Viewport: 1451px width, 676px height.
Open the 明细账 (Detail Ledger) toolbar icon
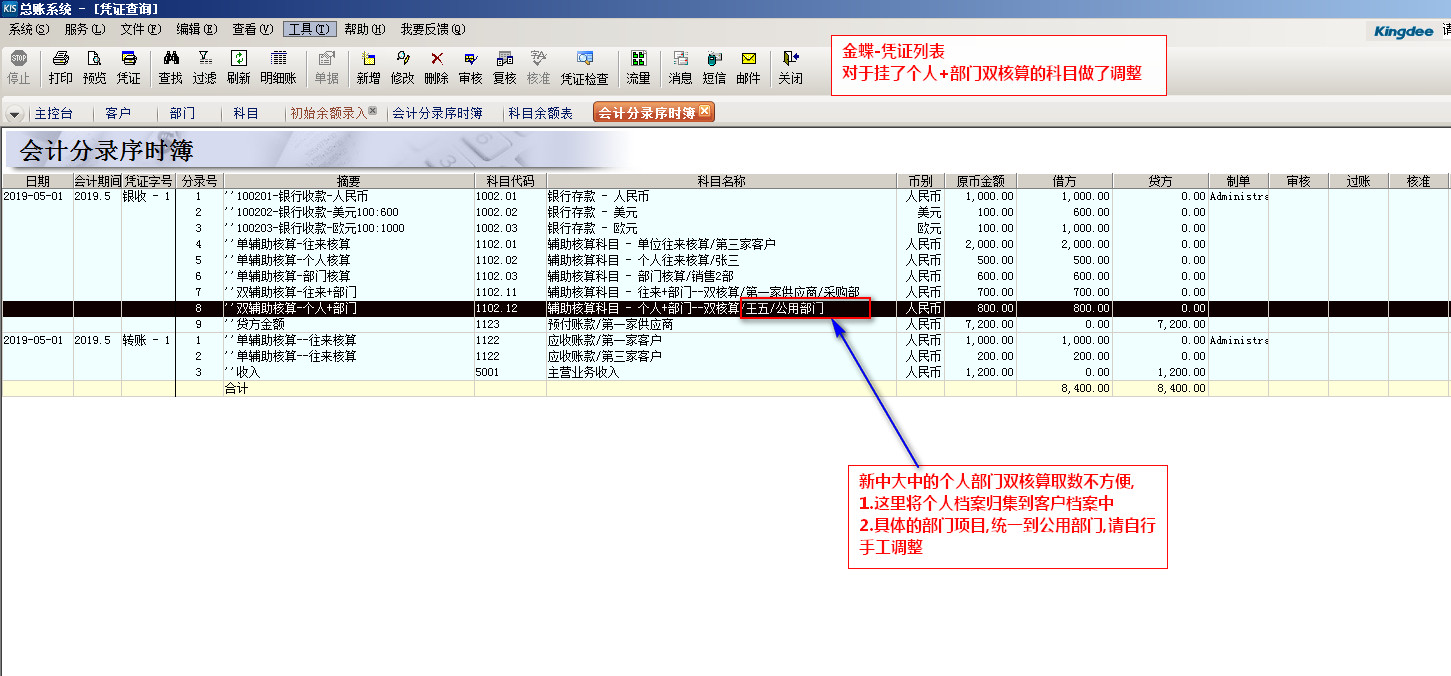(278, 67)
